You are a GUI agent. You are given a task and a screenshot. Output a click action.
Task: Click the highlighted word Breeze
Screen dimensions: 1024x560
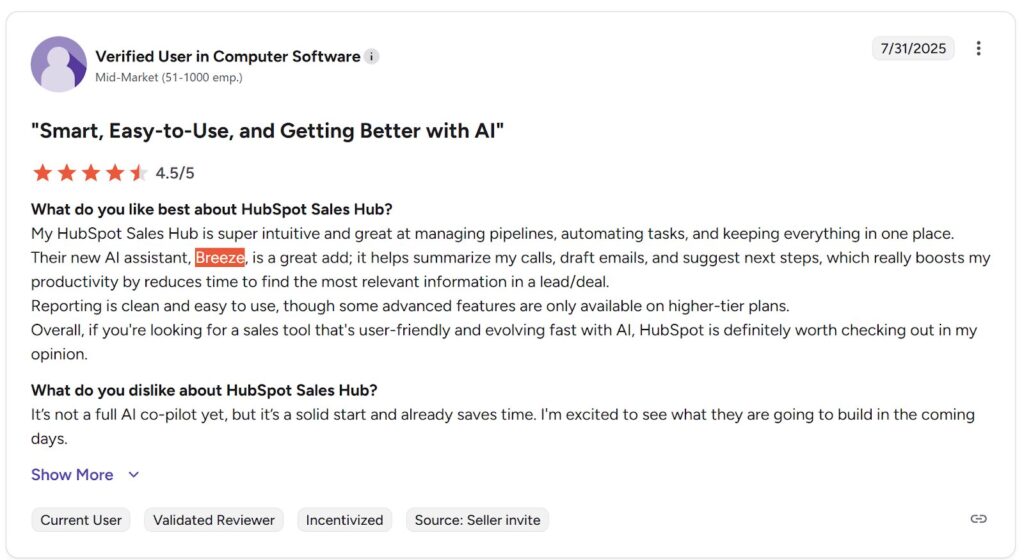click(219, 258)
